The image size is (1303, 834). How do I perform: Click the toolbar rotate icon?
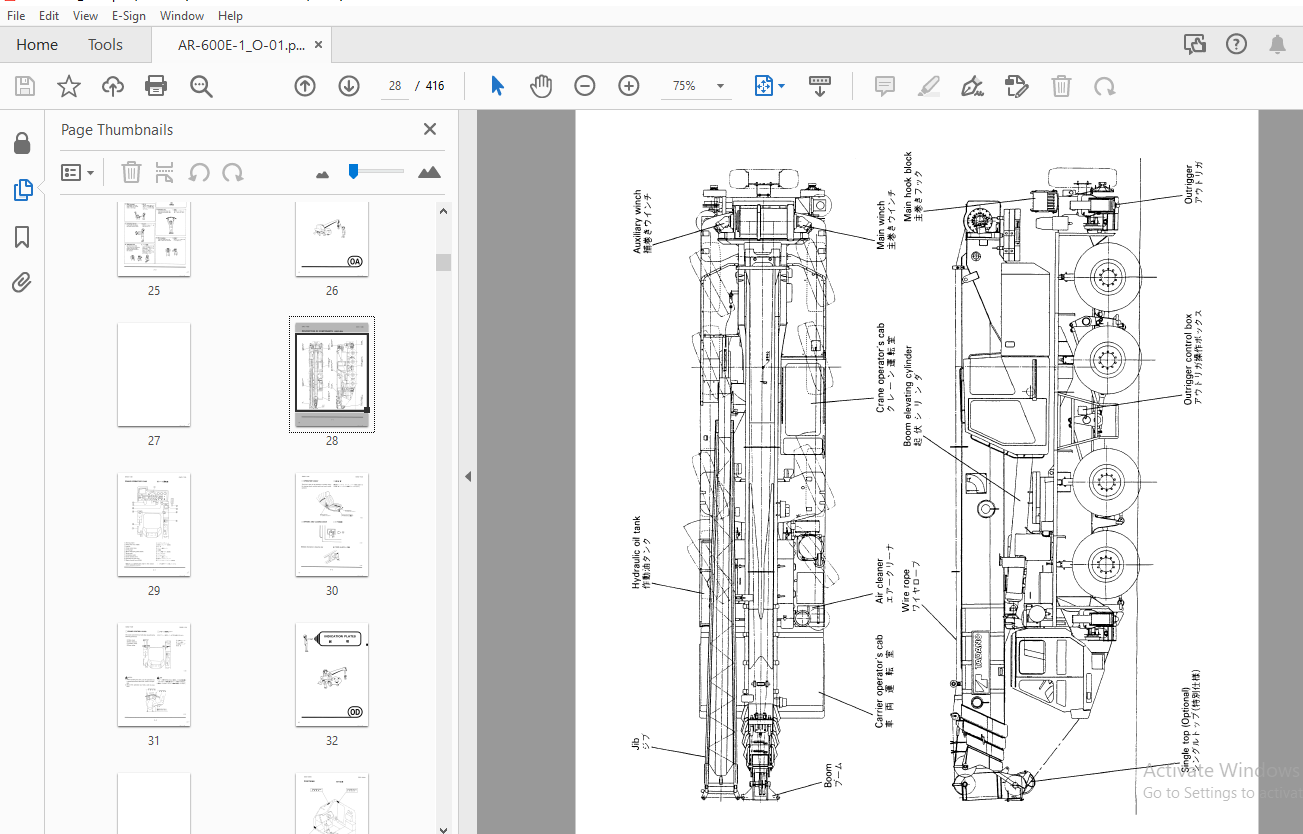[x=1105, y=86]
